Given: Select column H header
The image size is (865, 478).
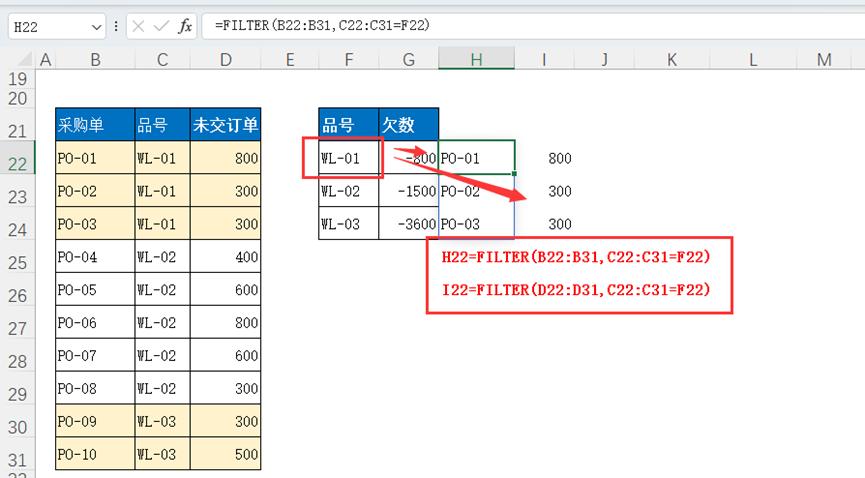Looking at the screenshot, I should pyautogui.click(x=477, y=60).
